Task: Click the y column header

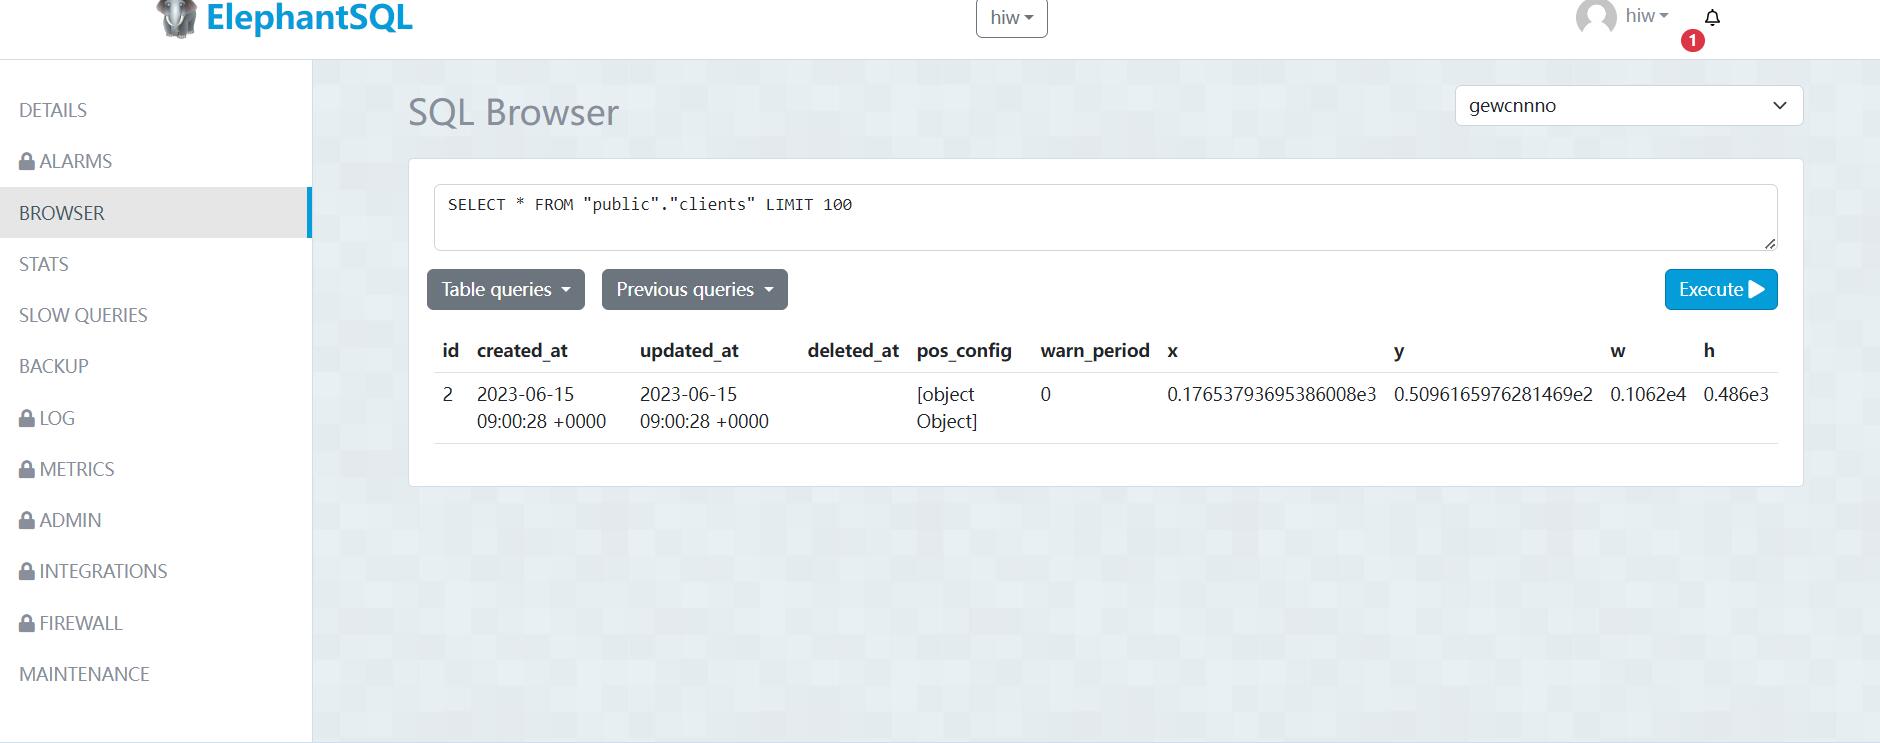Action: [1399, 351]
